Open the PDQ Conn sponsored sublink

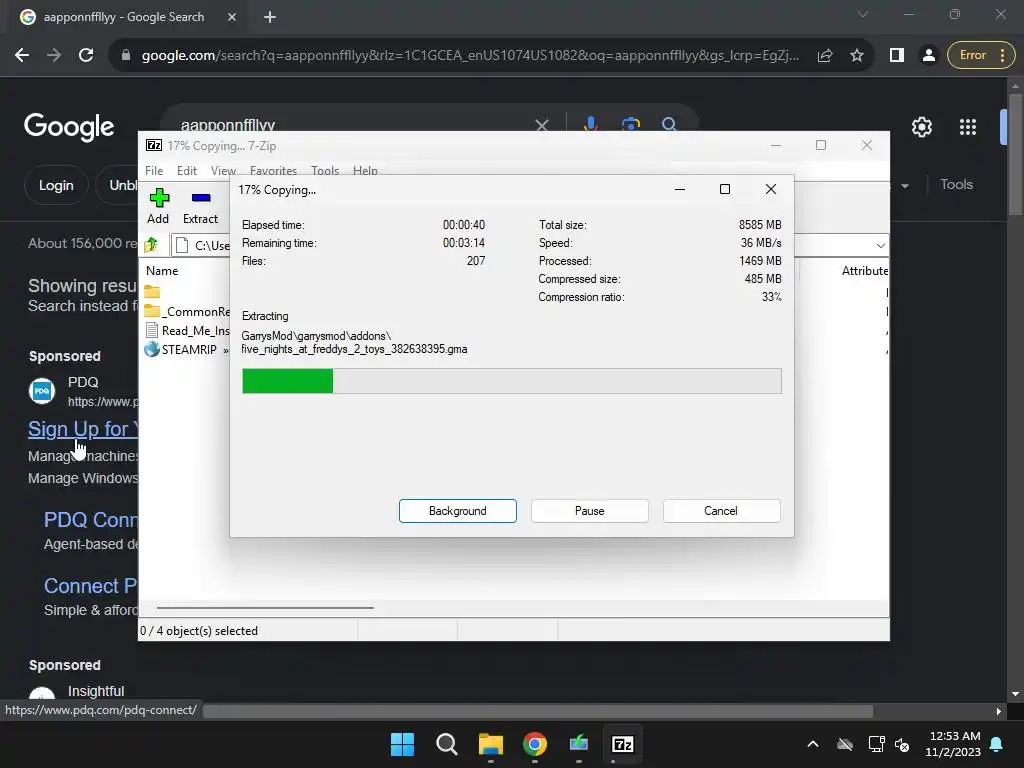click(x=90, y=520)
